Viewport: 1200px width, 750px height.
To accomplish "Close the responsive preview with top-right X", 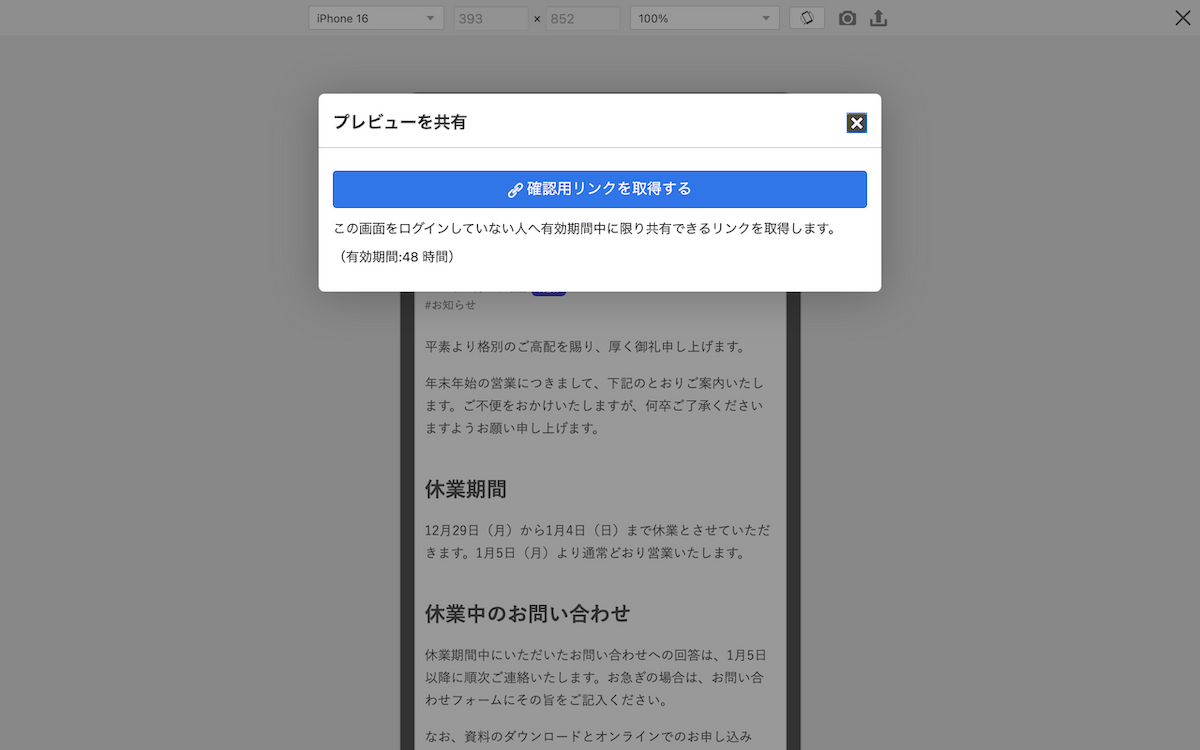I will (1182, 17).
